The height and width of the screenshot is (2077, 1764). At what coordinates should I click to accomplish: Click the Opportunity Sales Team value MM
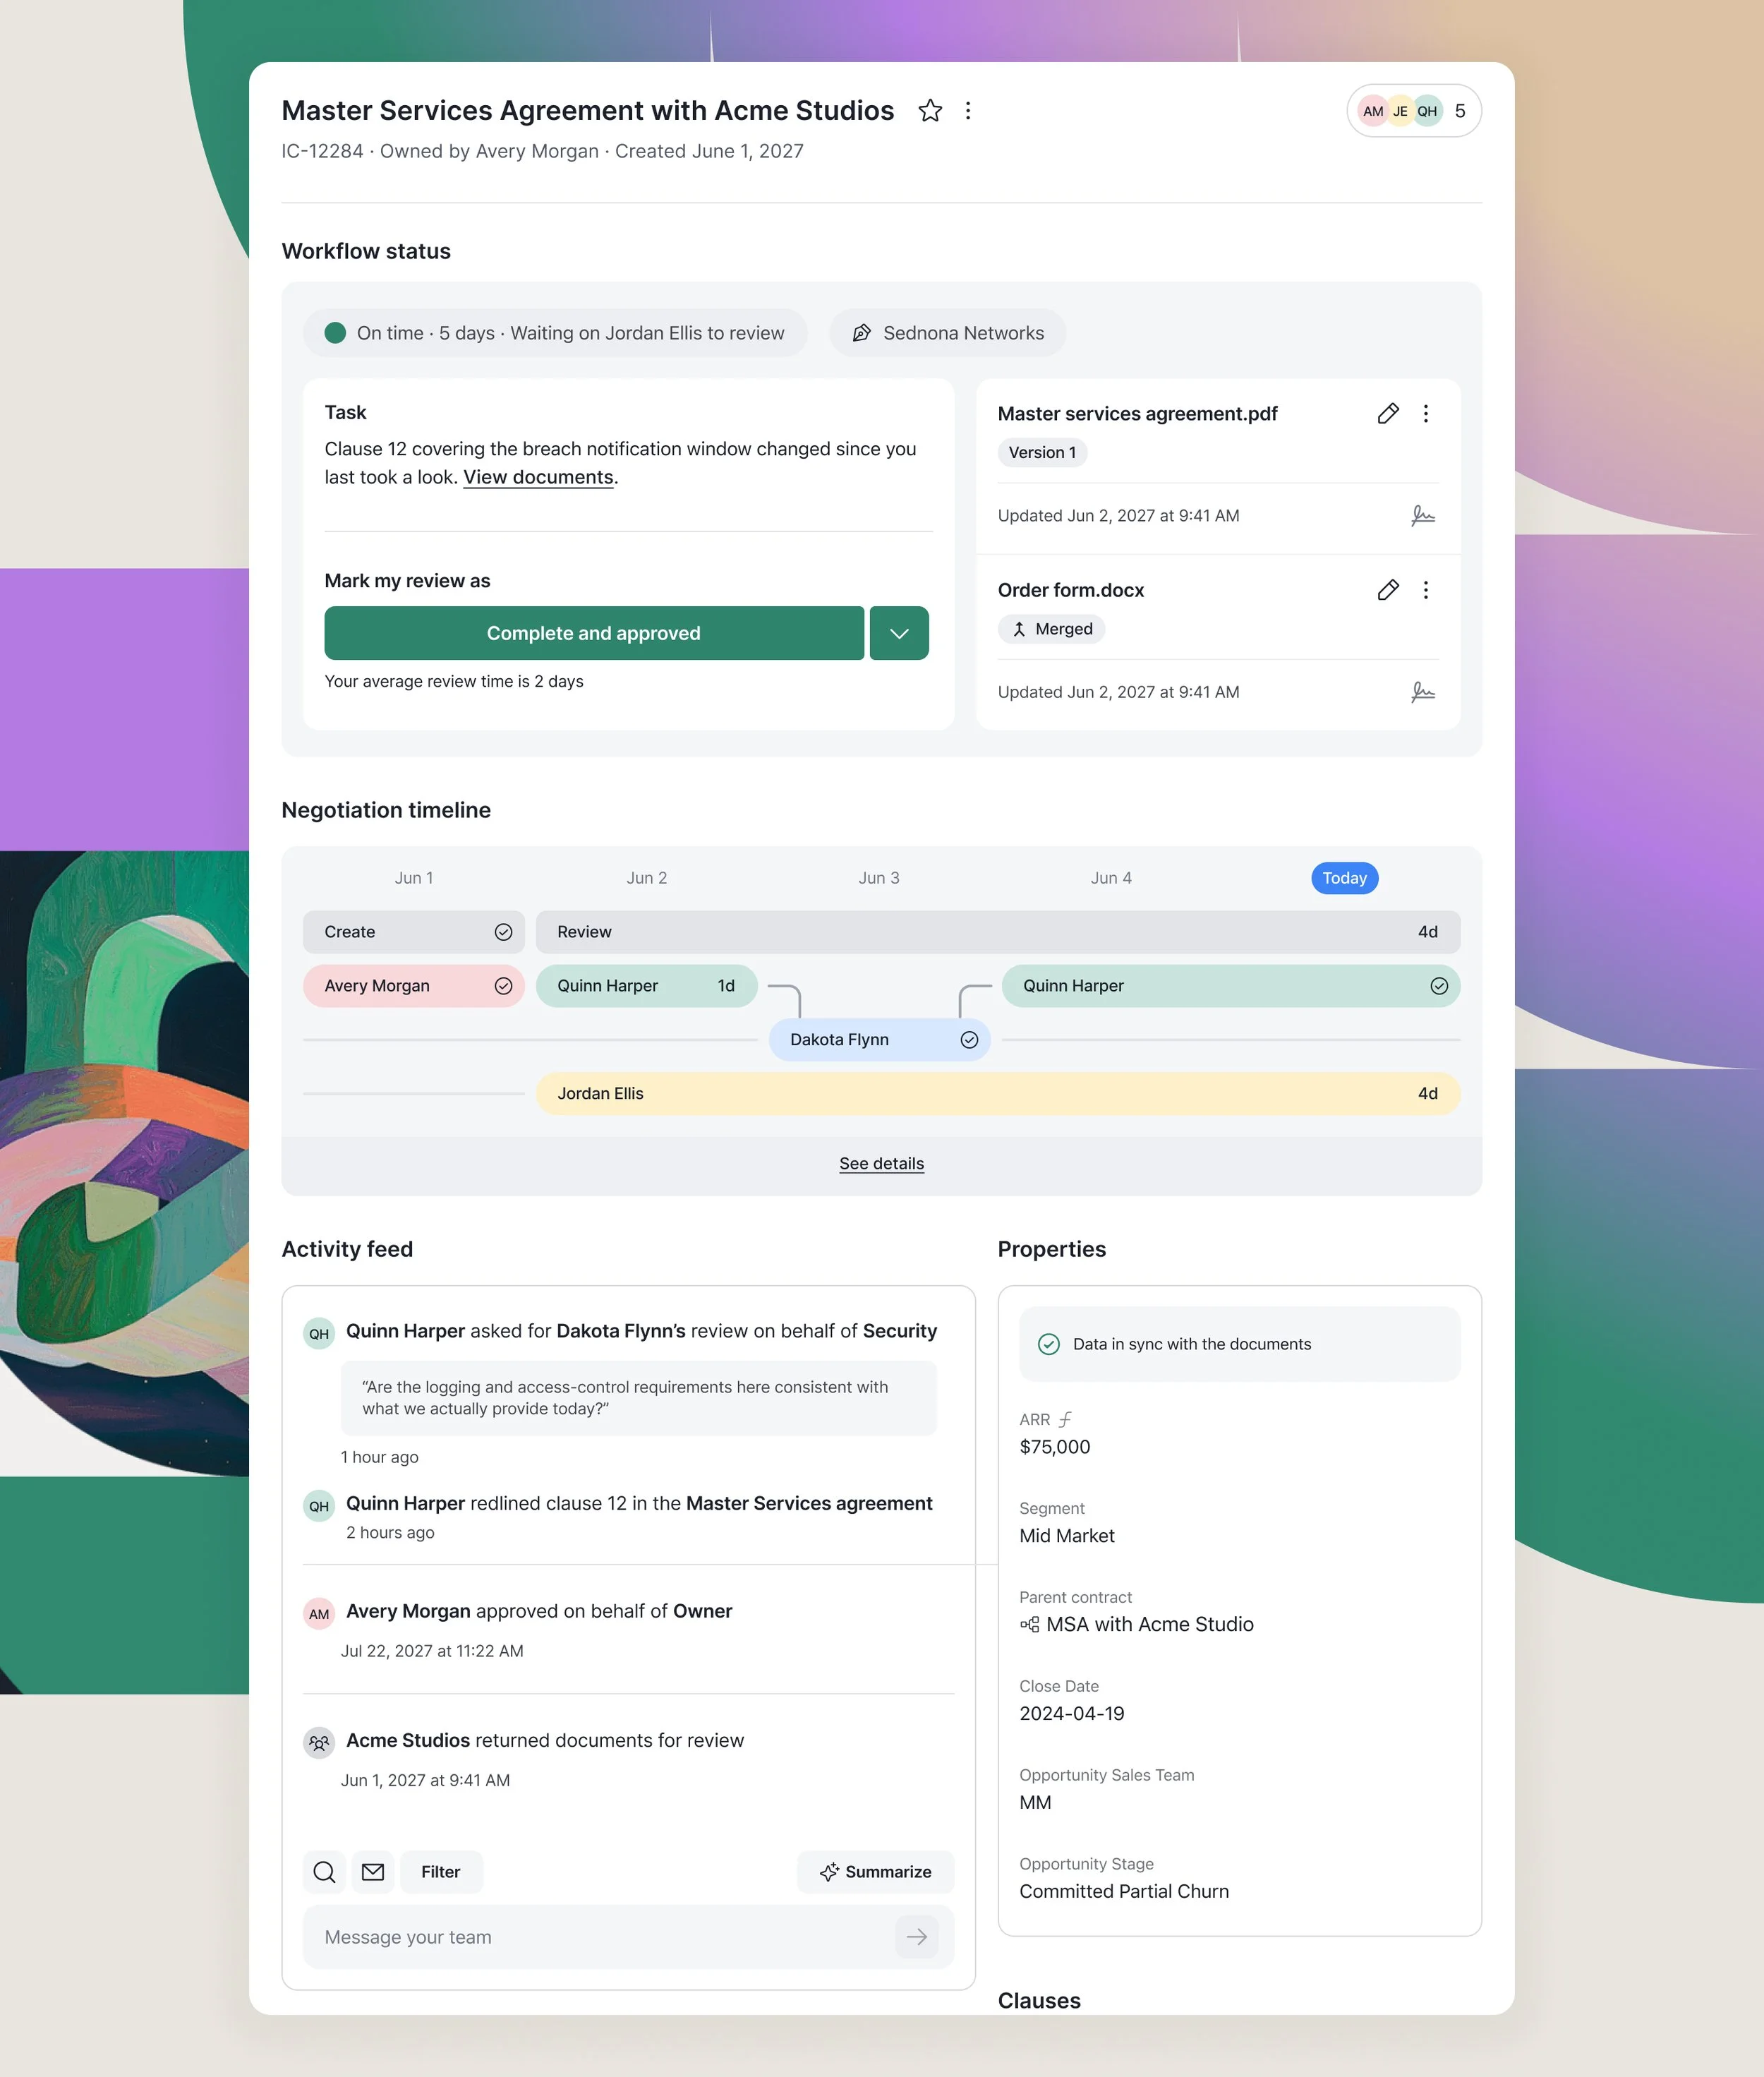(1035, 1803)
